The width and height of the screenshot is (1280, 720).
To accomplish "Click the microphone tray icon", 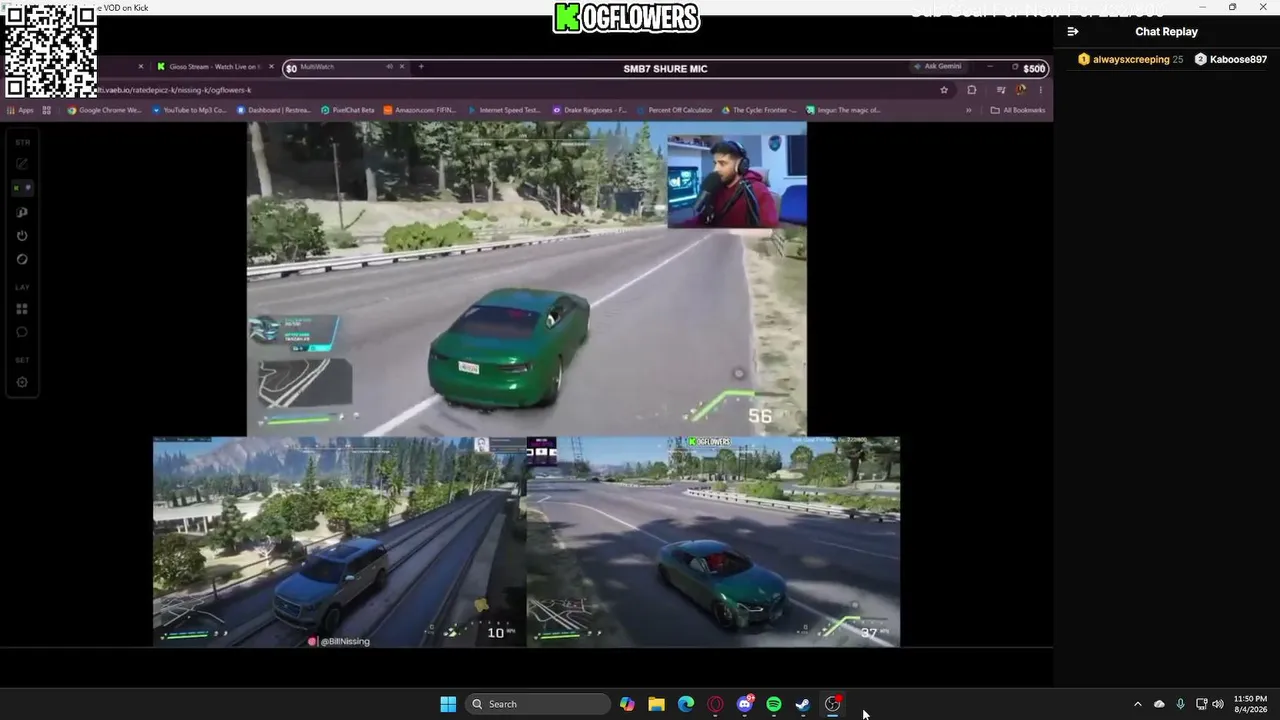I will tap(1181, 704).
